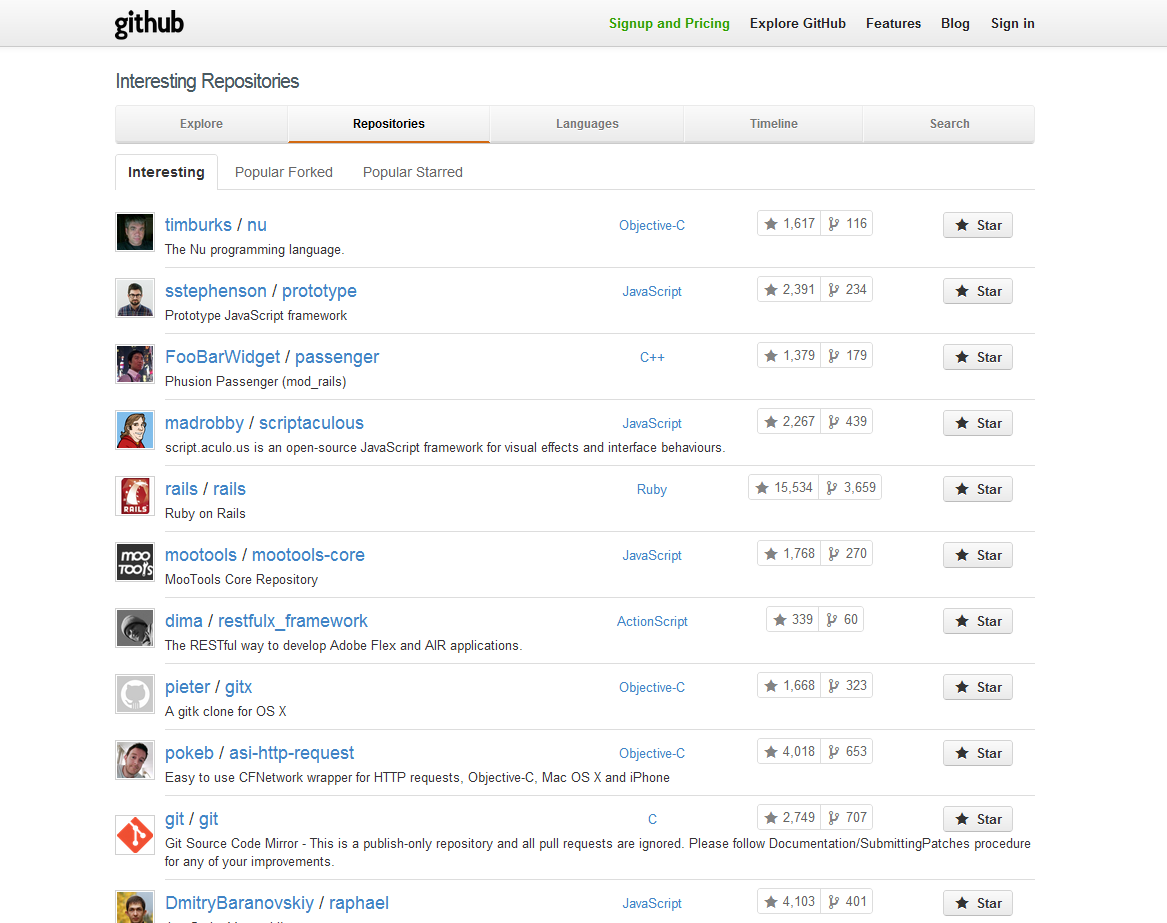This screenshot has height=923, width=1167.
Task: Click the Git logo avatar
Action: coord(135,835)
